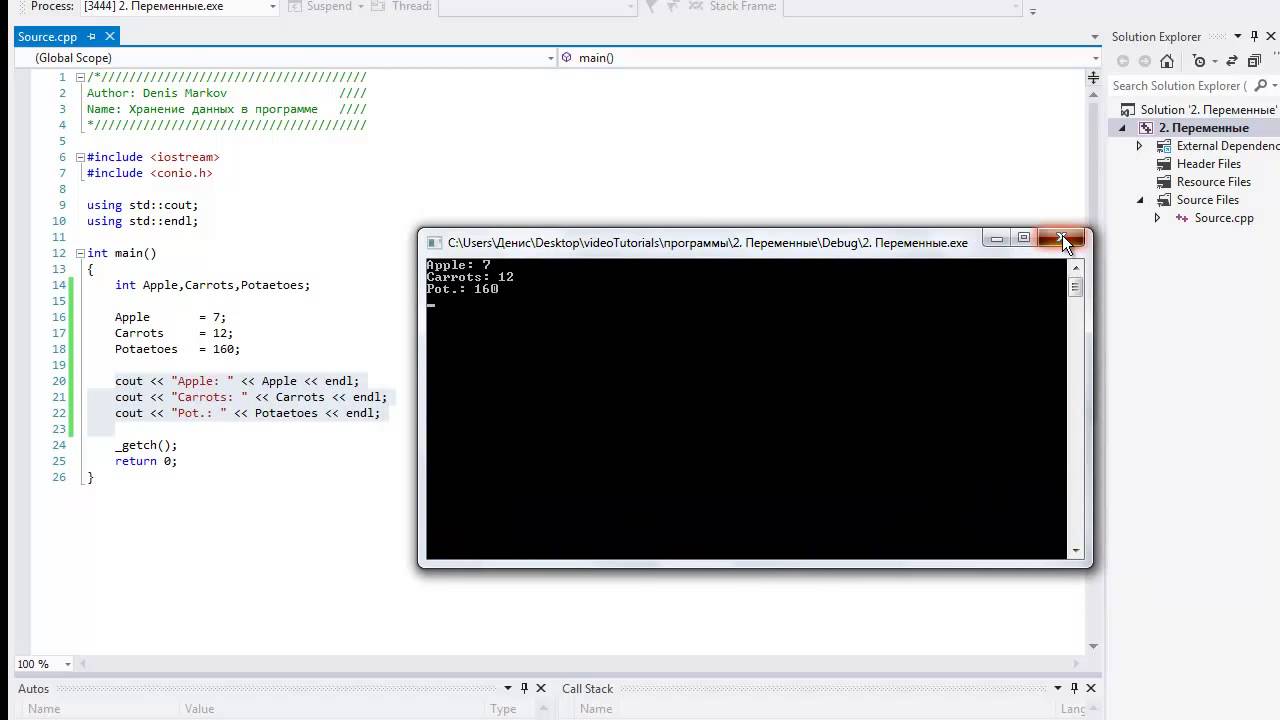
Task: Open the Process dropdown list
Action: pyautogui.click(x=272, y=7)
